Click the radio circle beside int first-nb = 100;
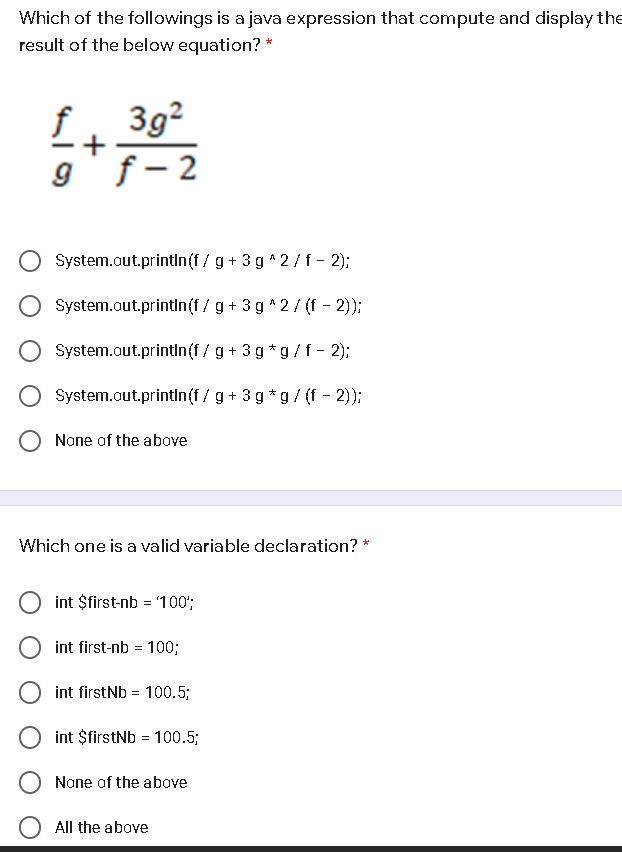Image resolution: width=622 pixels, height=852 pixels. [x=30, y=647]
